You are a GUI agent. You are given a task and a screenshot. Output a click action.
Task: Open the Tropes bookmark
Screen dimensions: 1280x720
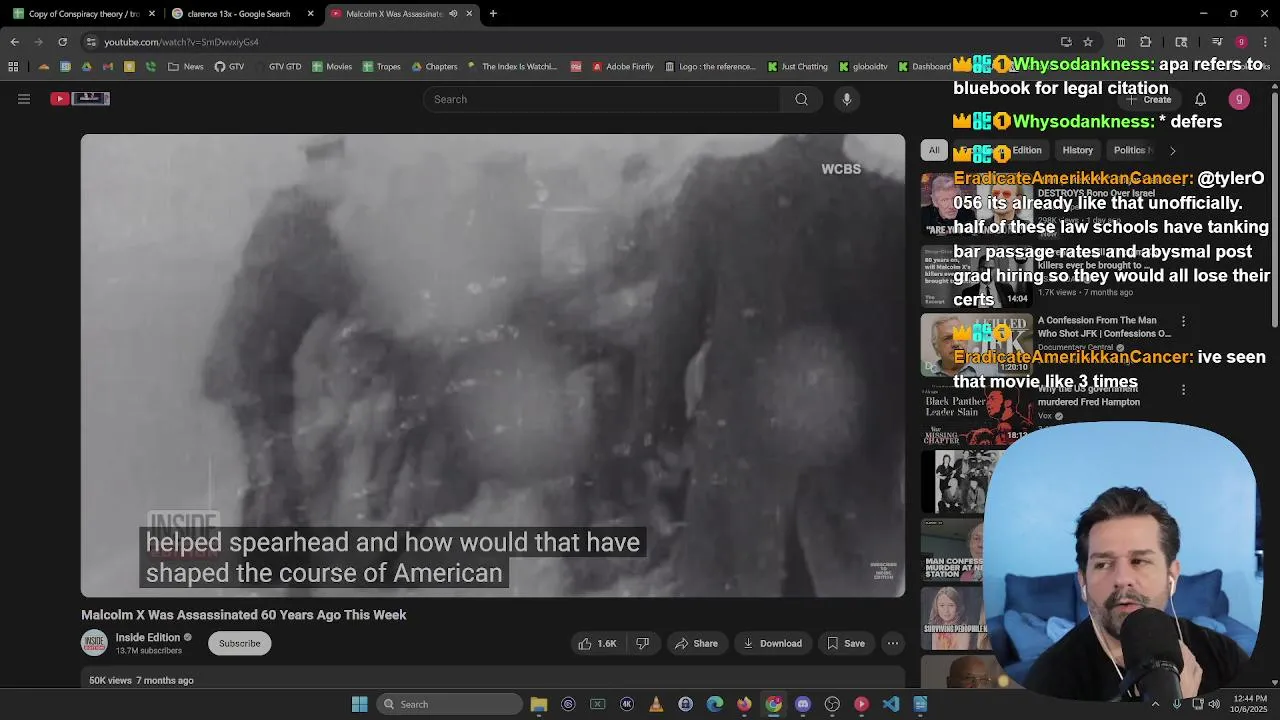tap(382, 67)
